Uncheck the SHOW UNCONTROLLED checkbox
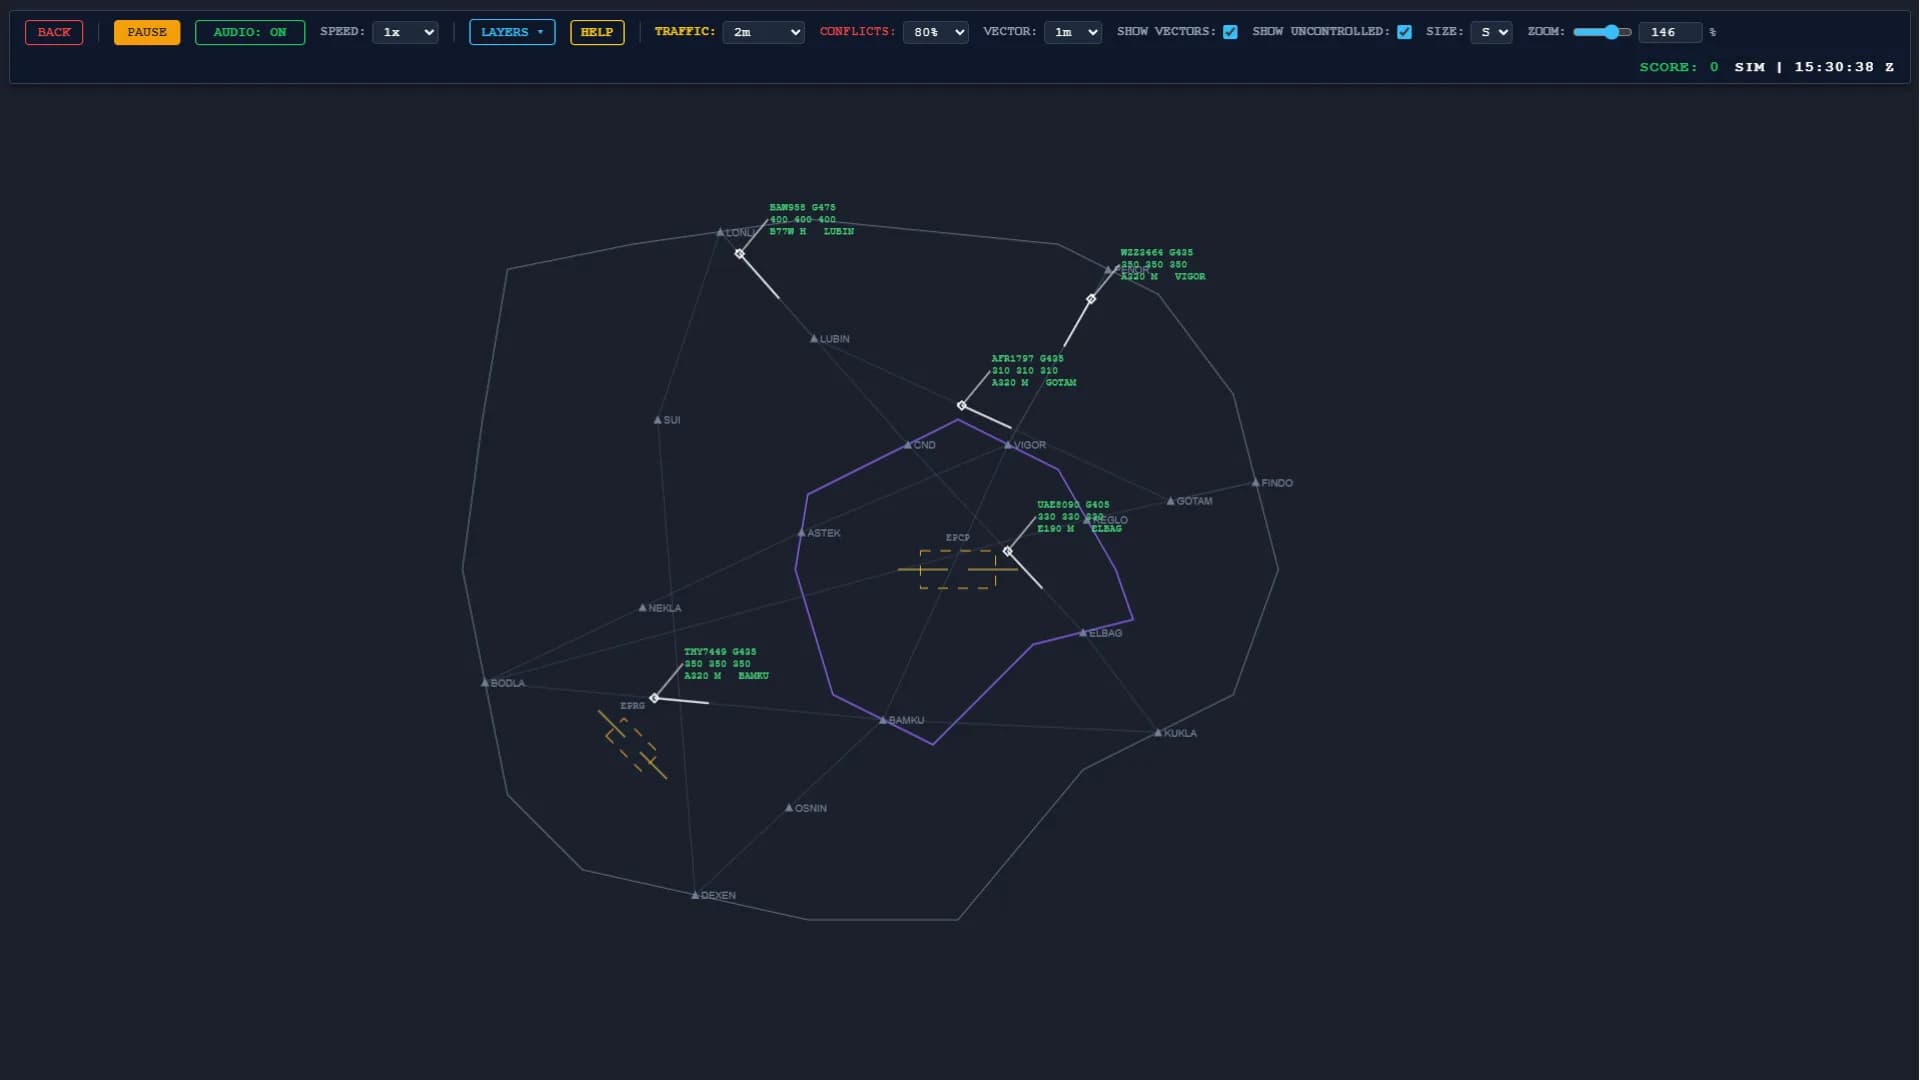The height and width of the screenshot is (1080, 1920). pos(1404,32)
